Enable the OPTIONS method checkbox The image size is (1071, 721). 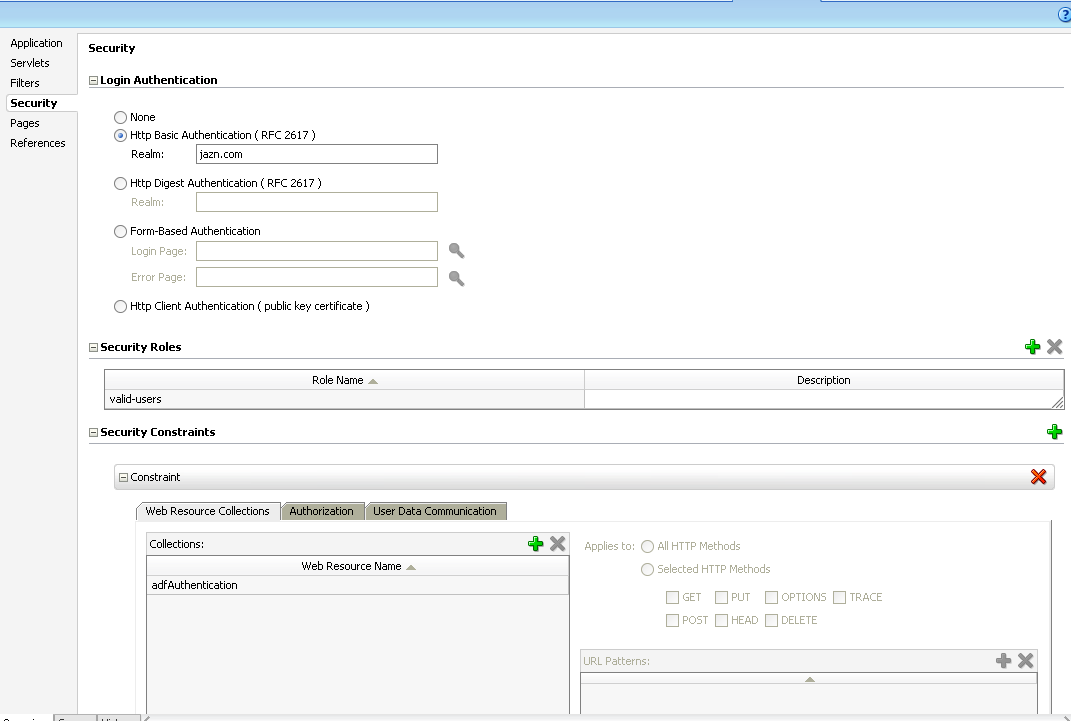pyautogui.click(x=771, y=597)
